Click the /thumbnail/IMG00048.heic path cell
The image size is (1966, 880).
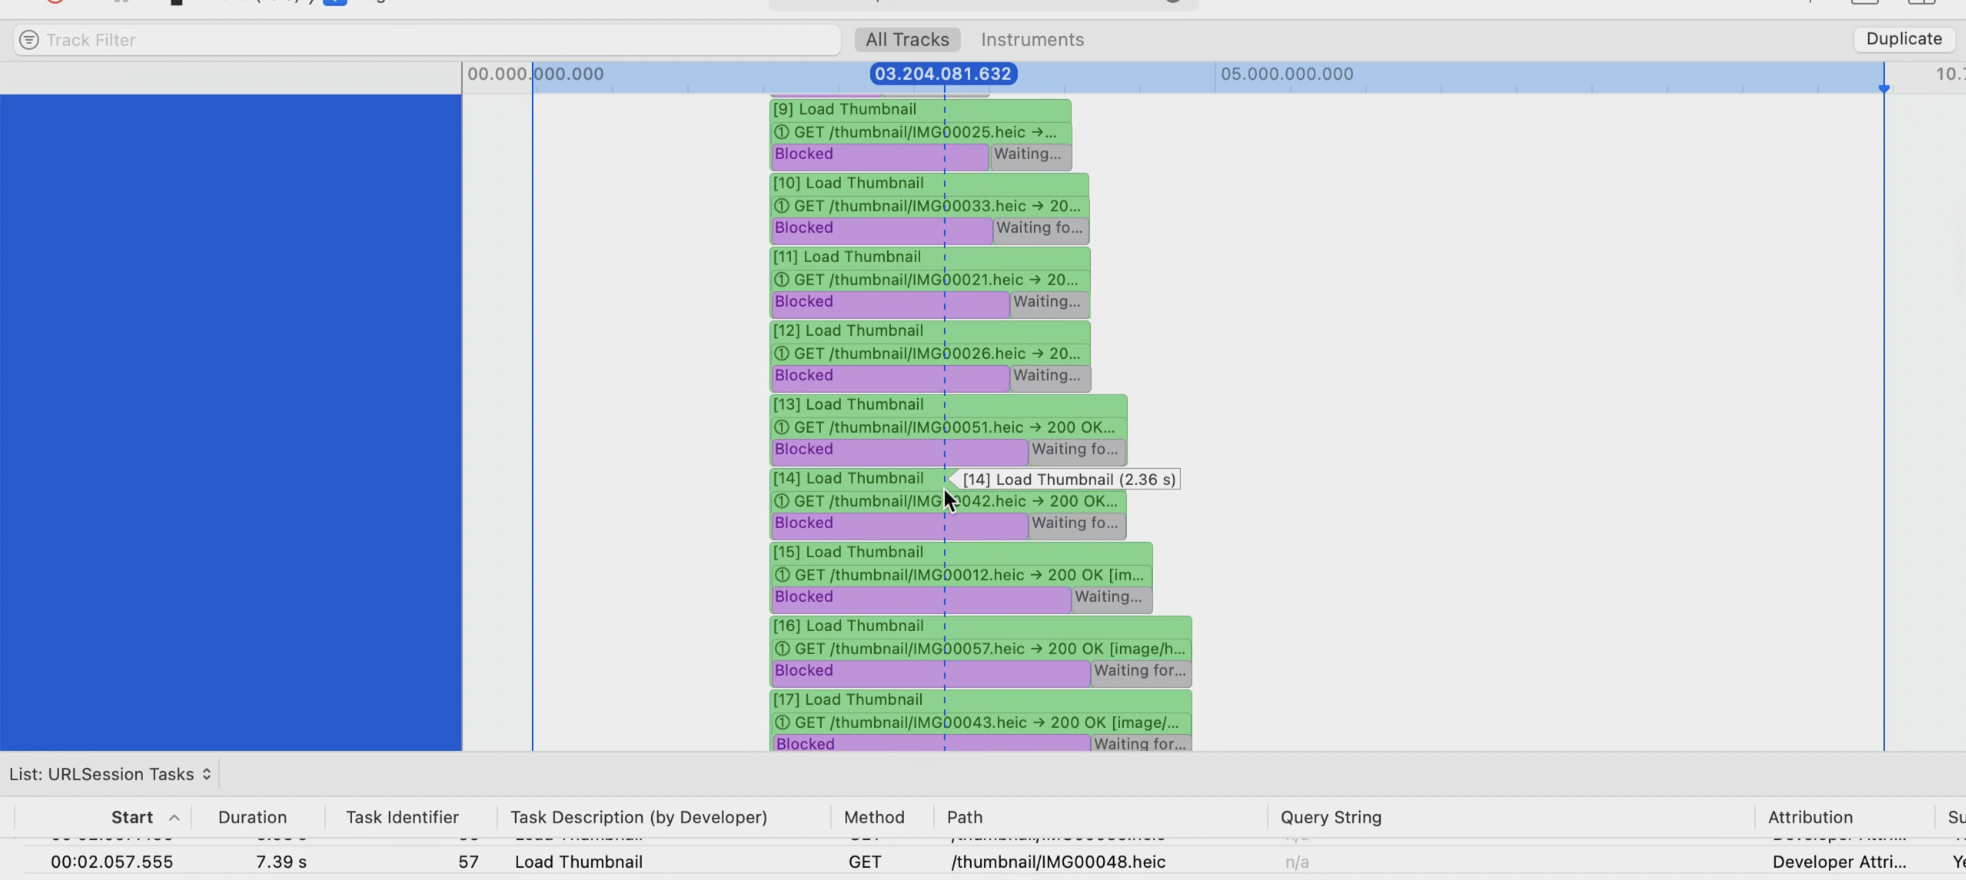click(x=1058, y=862)
